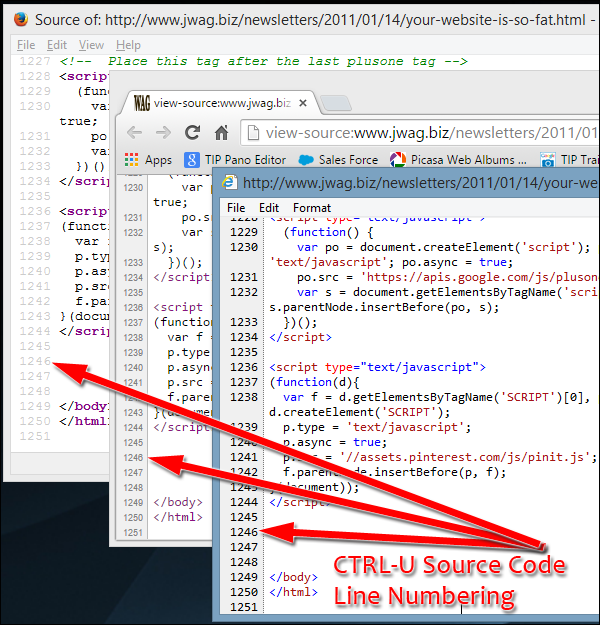
Task: Click the Firefox source window title bar text
Action: 315,20
